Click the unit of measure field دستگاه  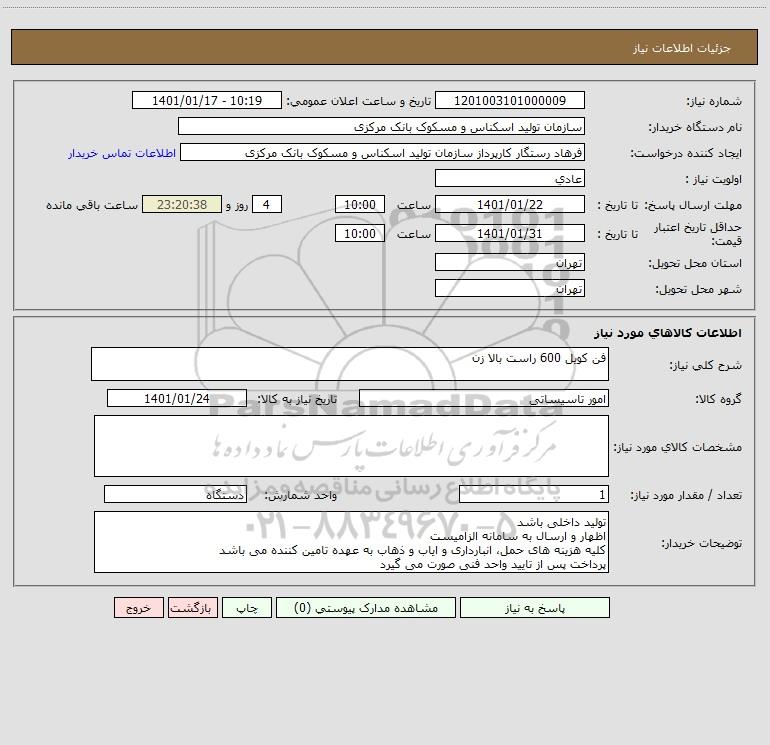coord(175,495)
